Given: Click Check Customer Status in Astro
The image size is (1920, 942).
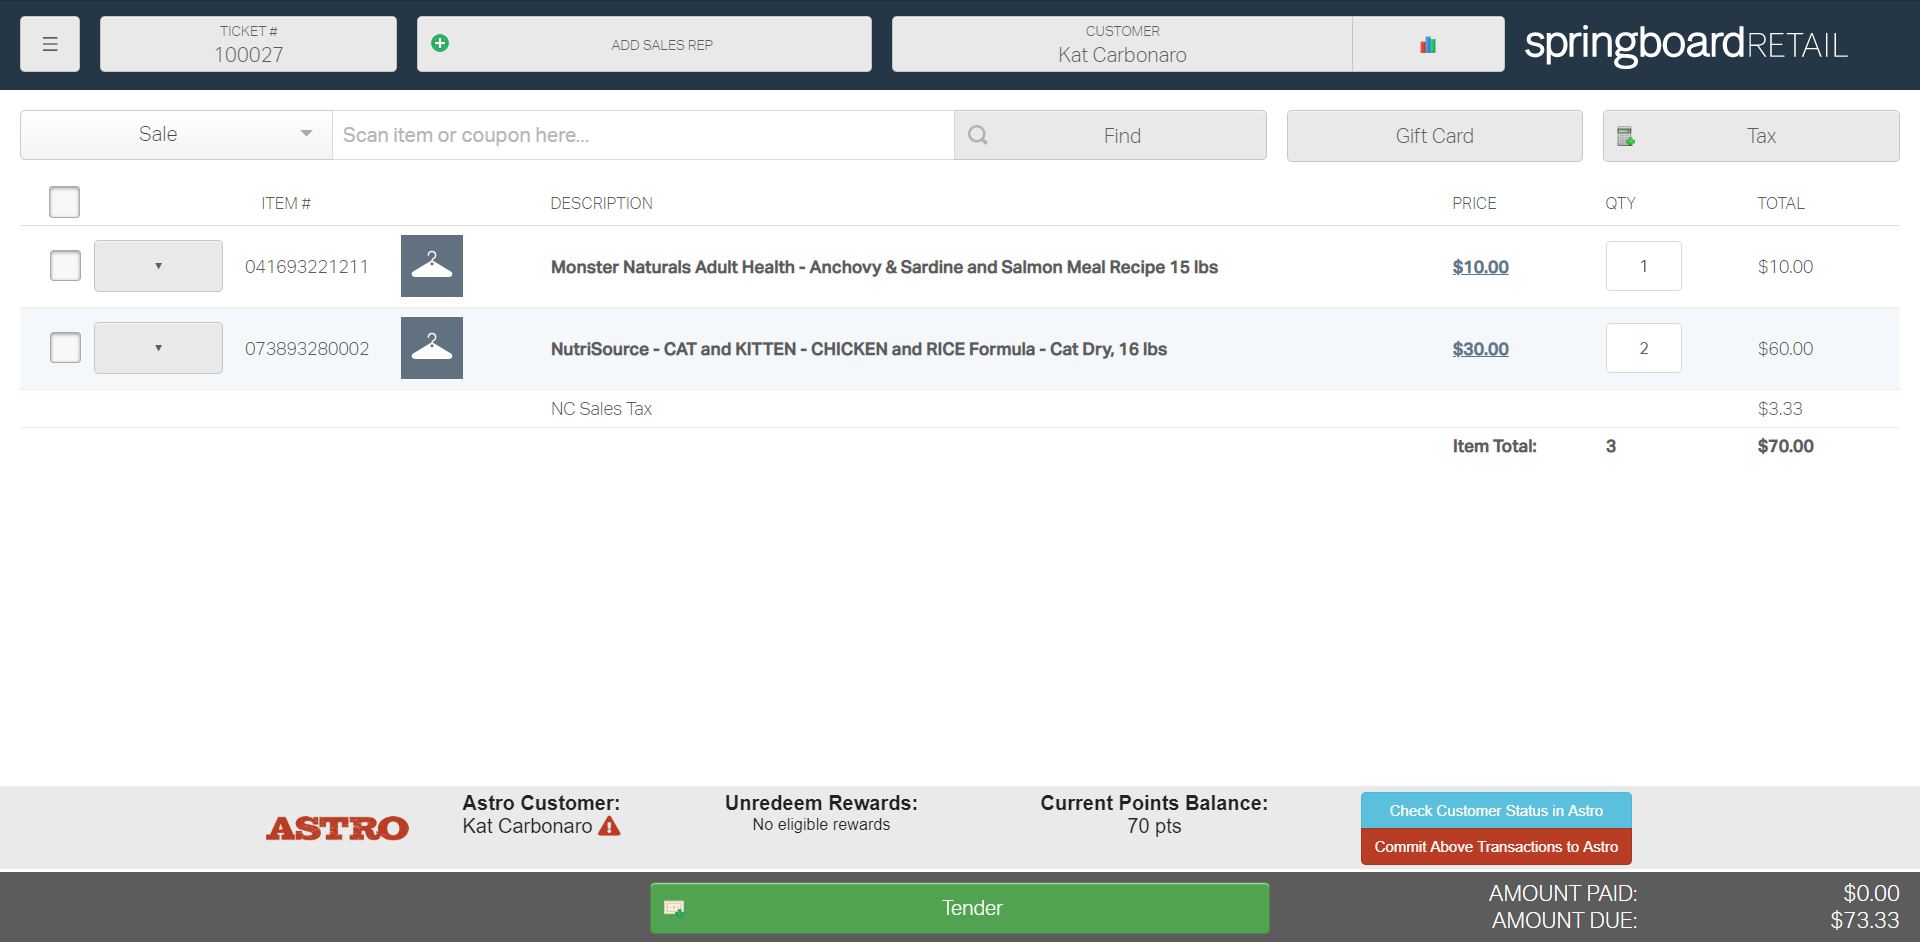Looking at the screenshot, I should [x=1496, y=811].
